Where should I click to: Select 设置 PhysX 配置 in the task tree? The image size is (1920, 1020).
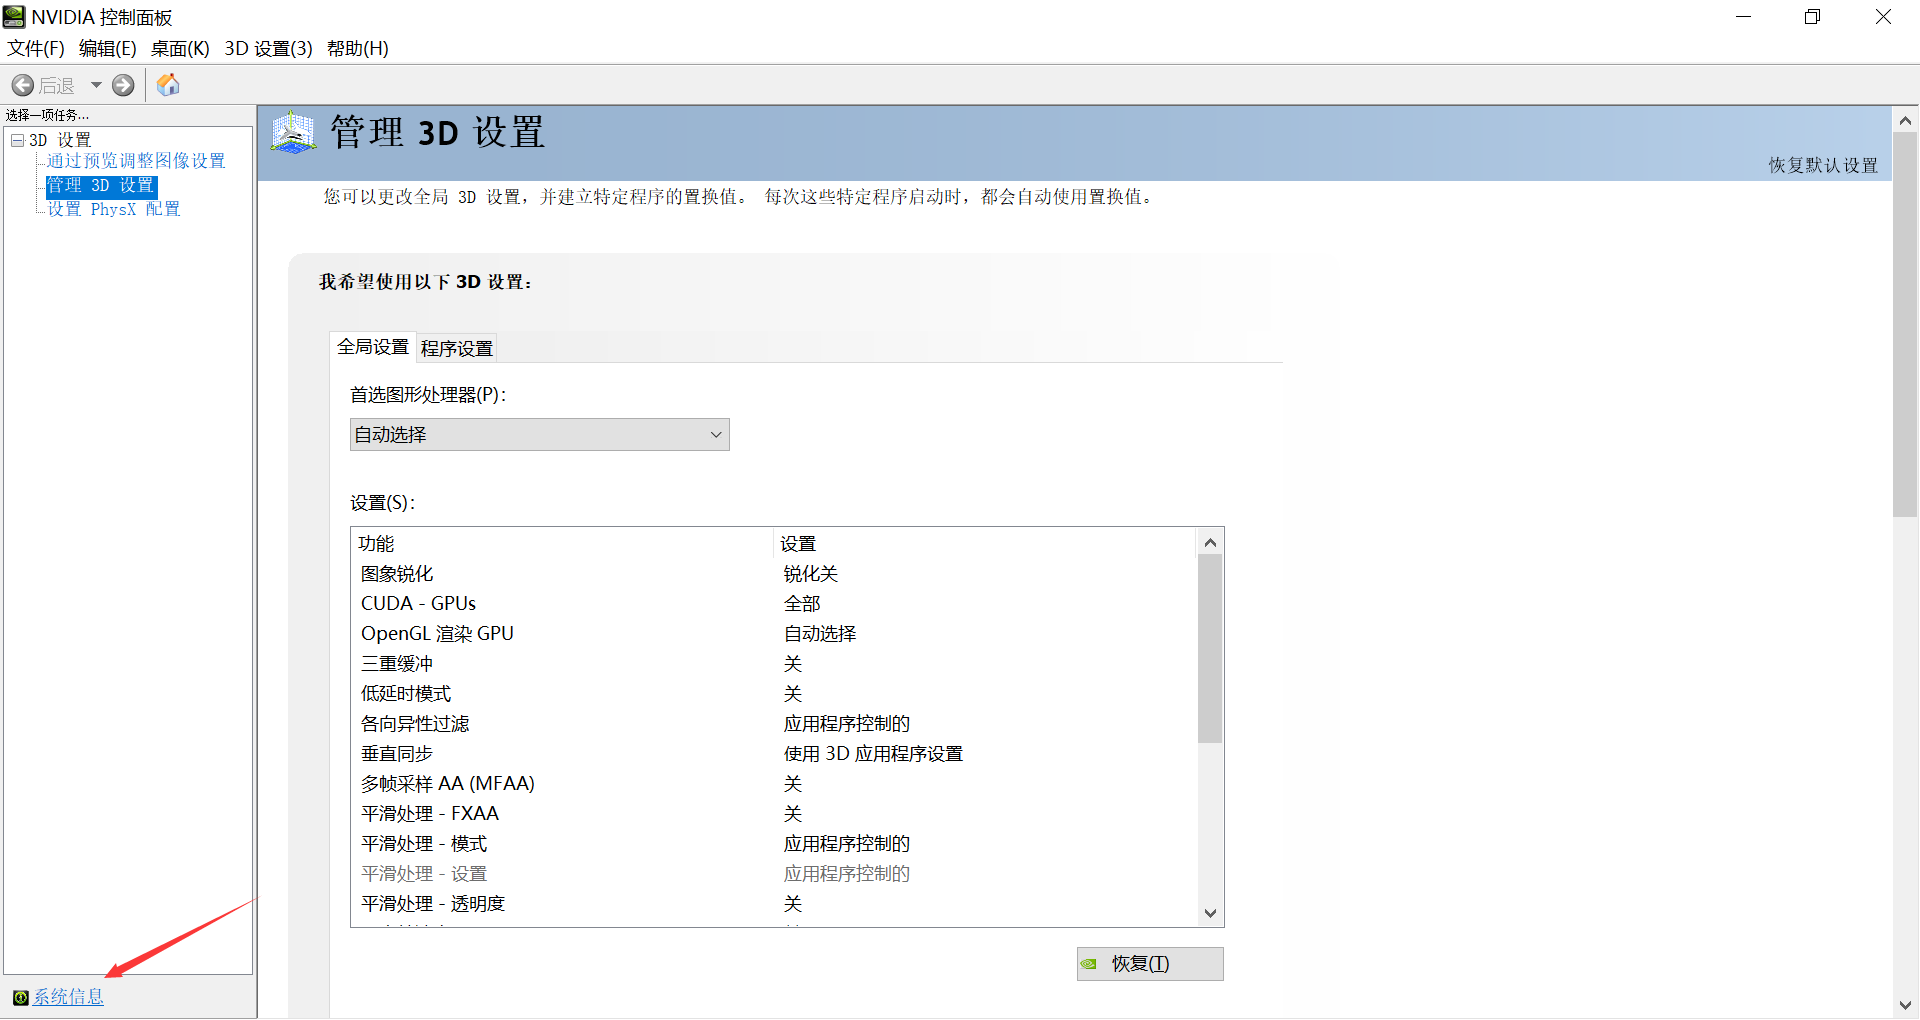click(x=114, y=209)
